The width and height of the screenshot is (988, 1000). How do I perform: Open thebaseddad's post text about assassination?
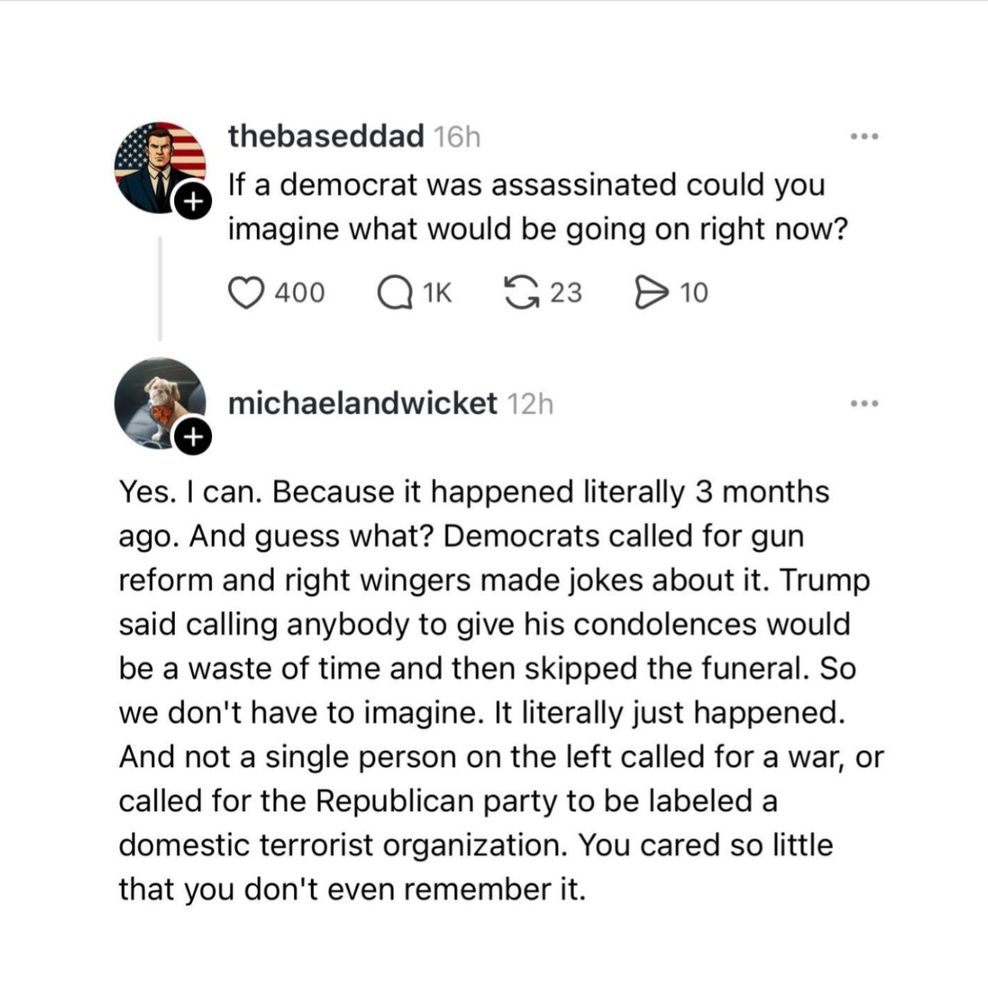(x=538, y=207)
